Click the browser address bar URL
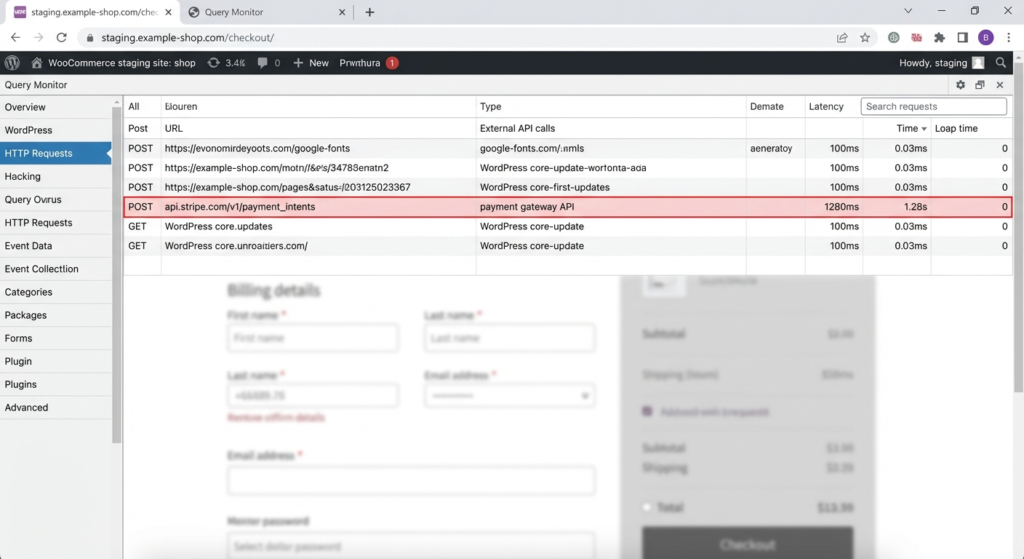The image size is (1024, 559). pyautogui.click(x=187, y=37)
